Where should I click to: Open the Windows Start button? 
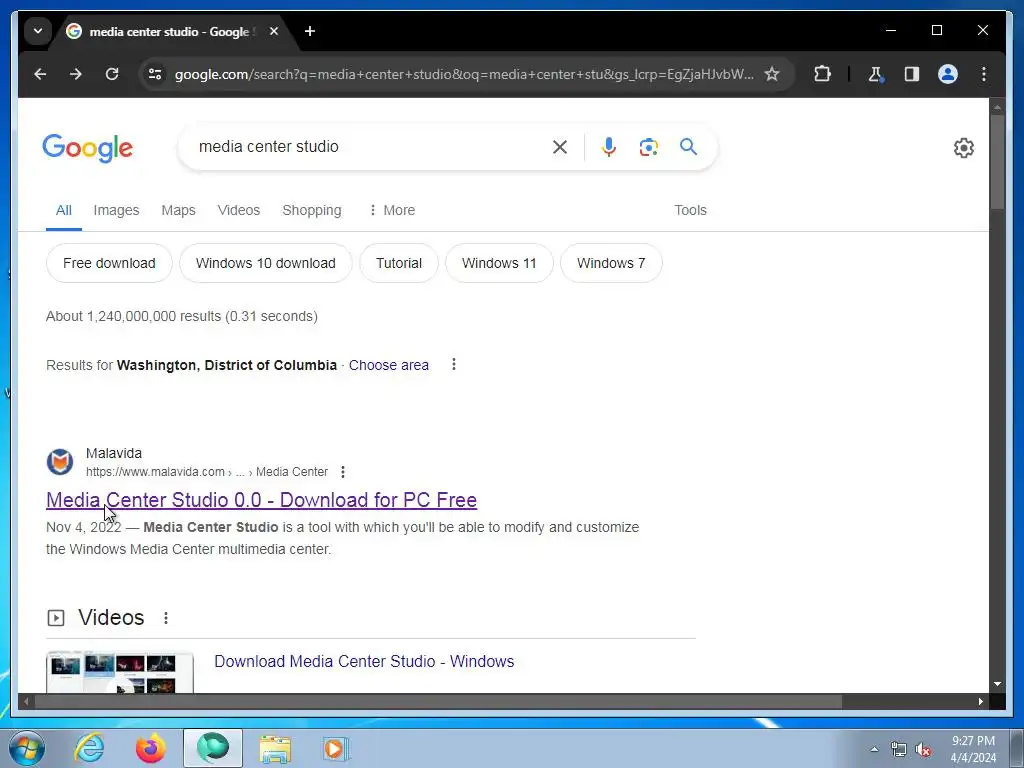point(27,748)
